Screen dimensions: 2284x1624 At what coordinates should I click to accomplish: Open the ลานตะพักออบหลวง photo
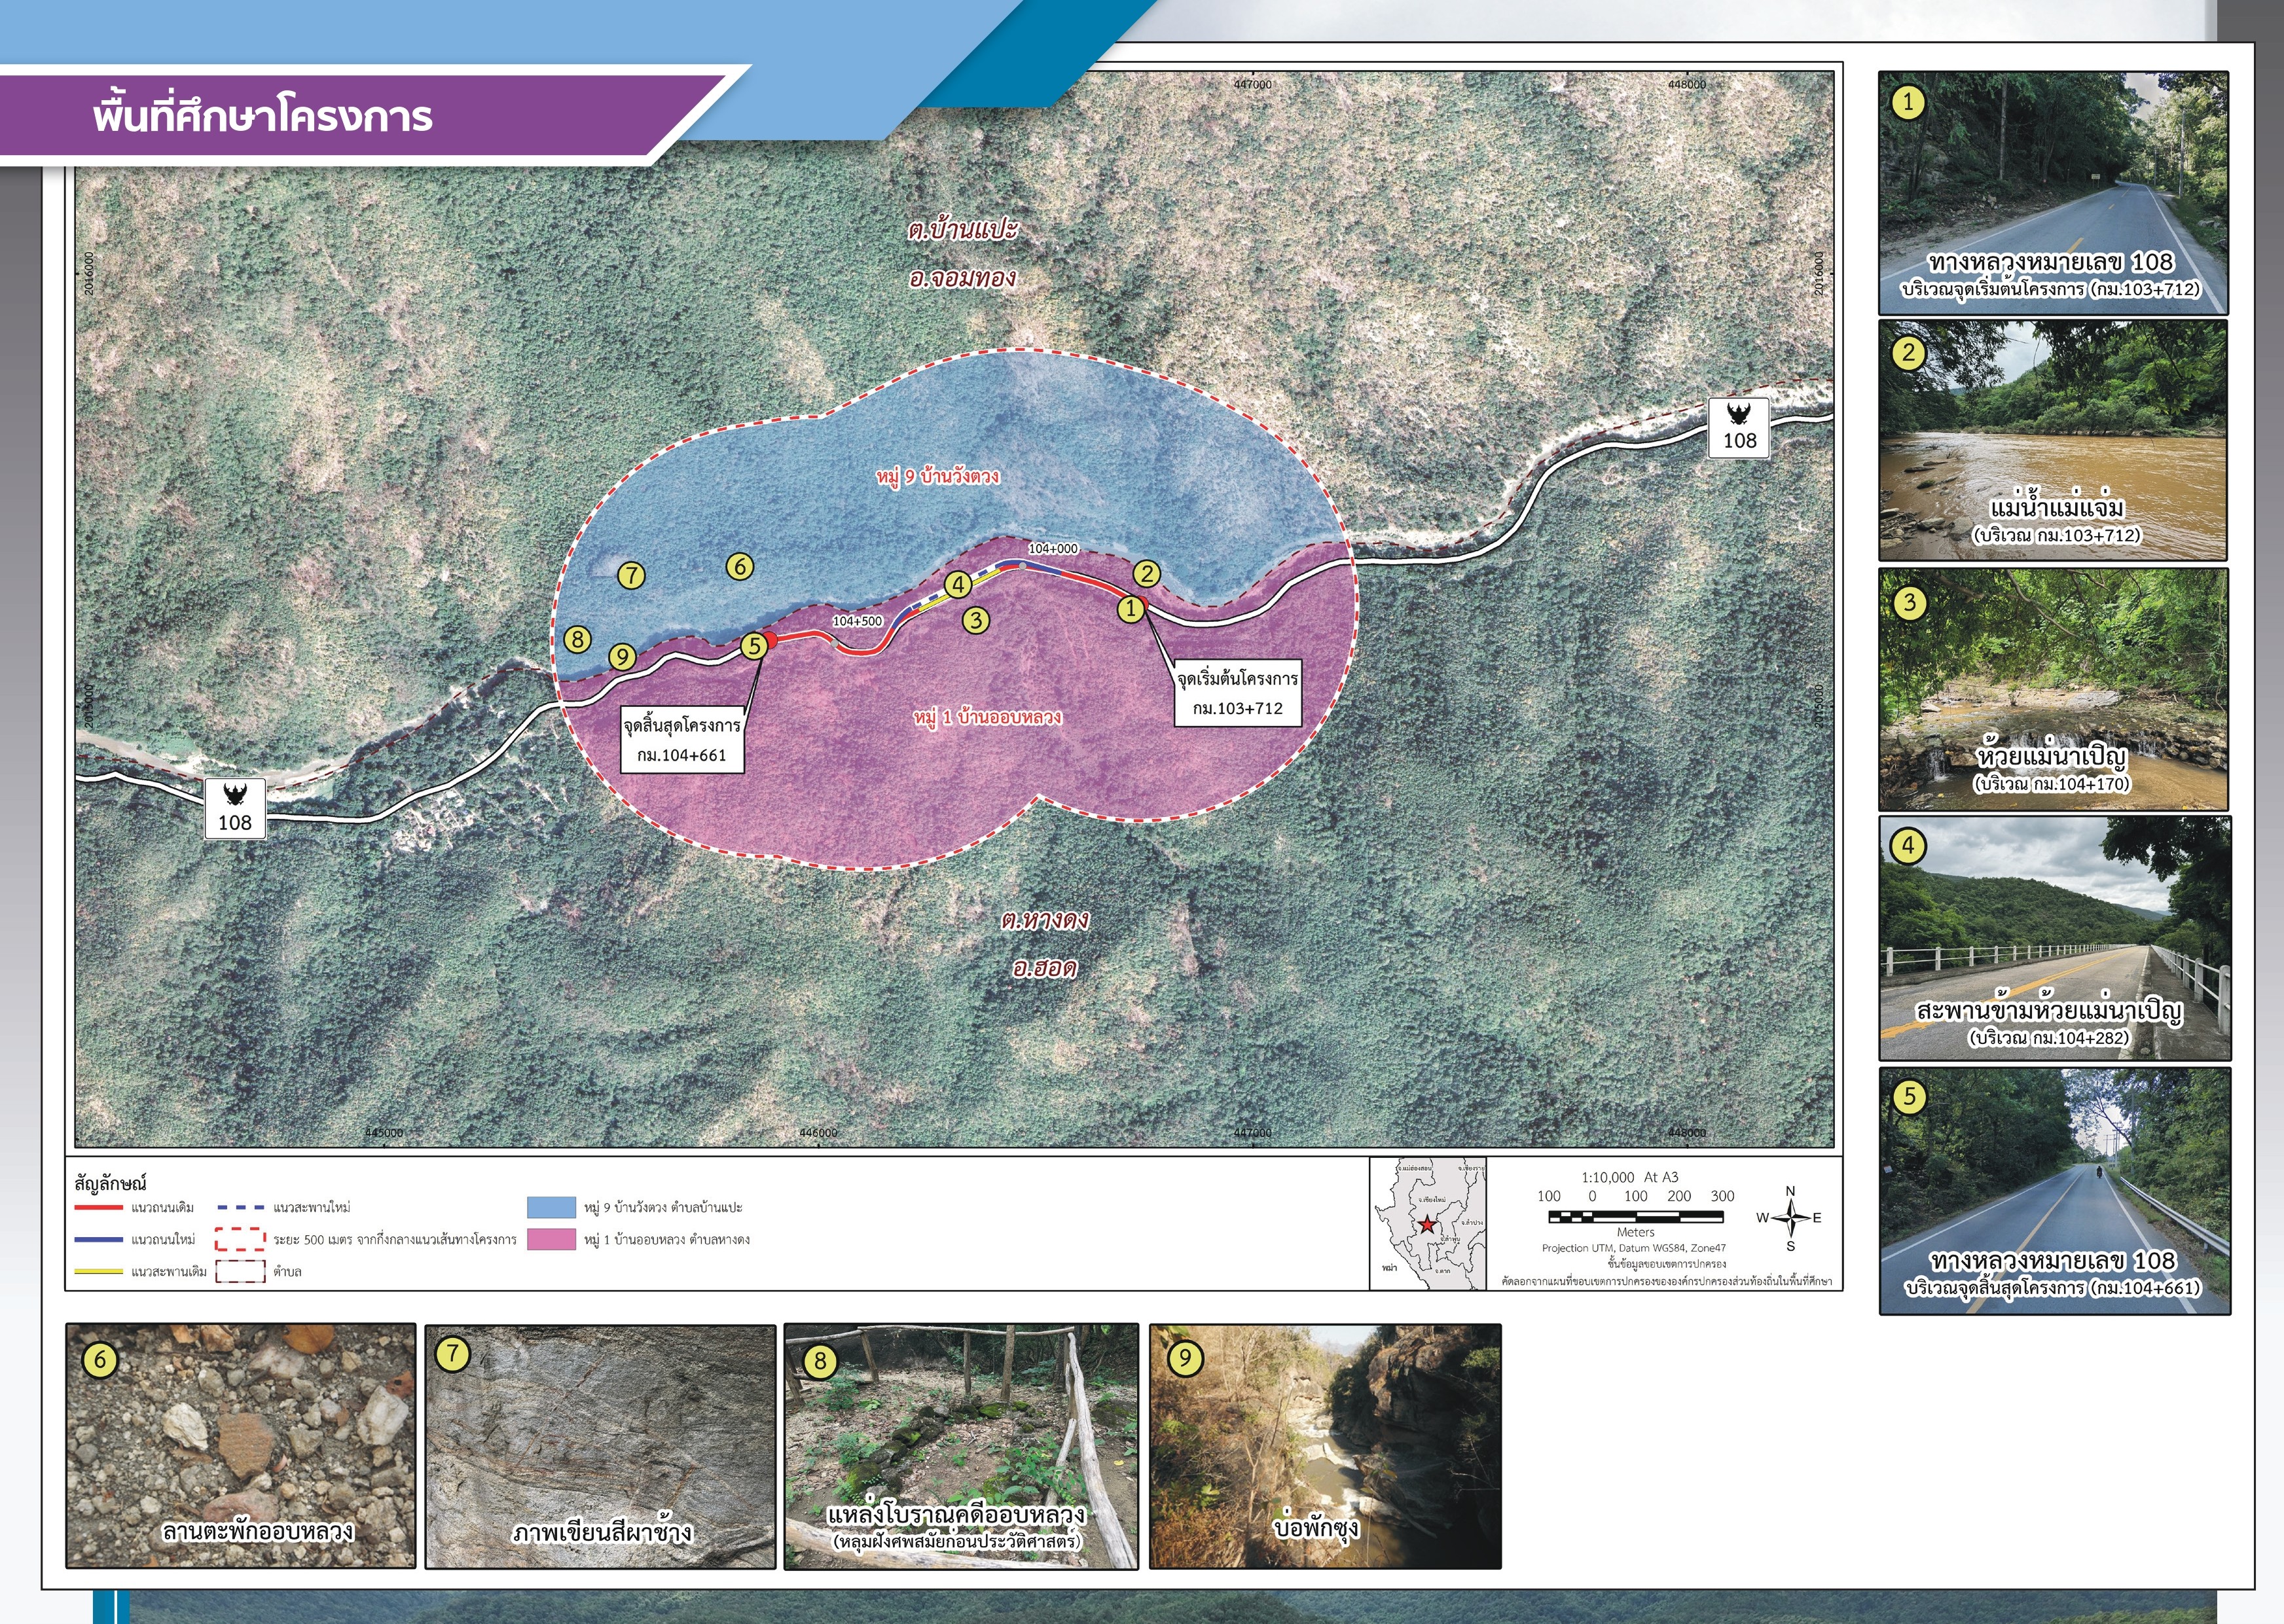[x=241, y=1446]
